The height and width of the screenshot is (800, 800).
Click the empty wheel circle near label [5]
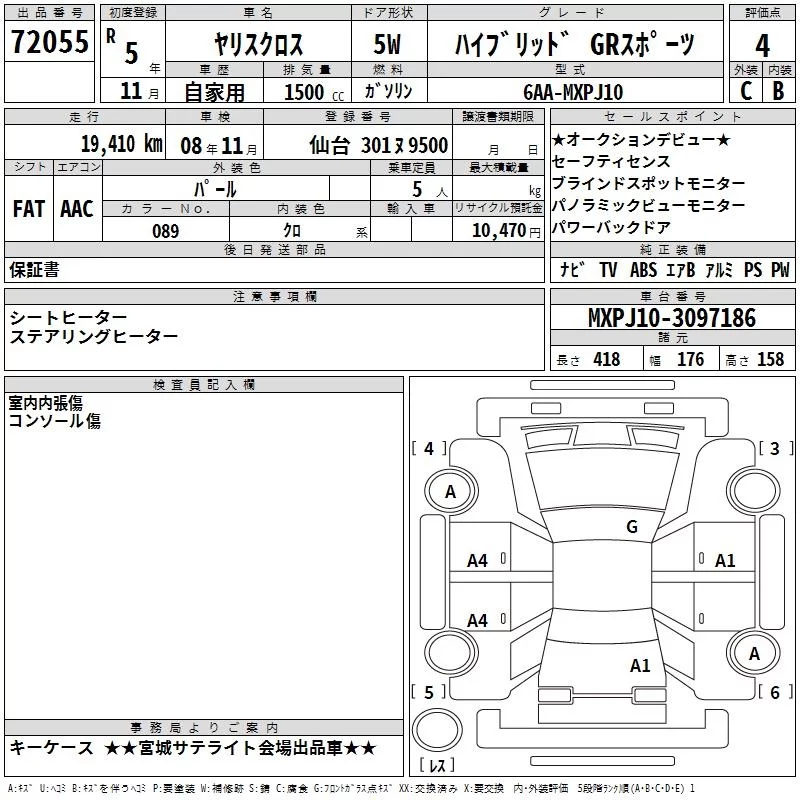click(x=450, y=653)
